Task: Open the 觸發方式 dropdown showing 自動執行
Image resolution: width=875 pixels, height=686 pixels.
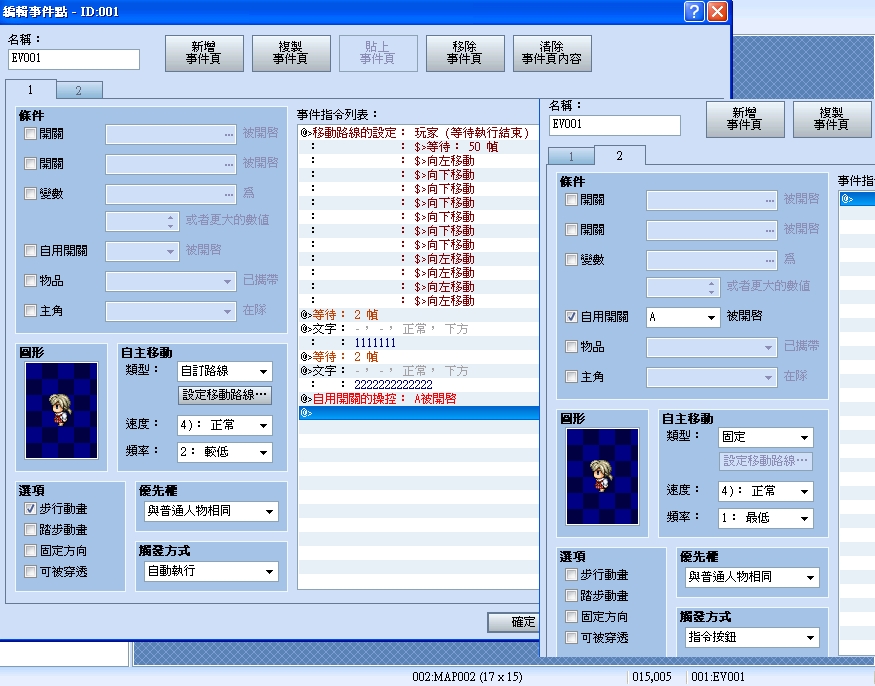Action: [x=211, y=571]
